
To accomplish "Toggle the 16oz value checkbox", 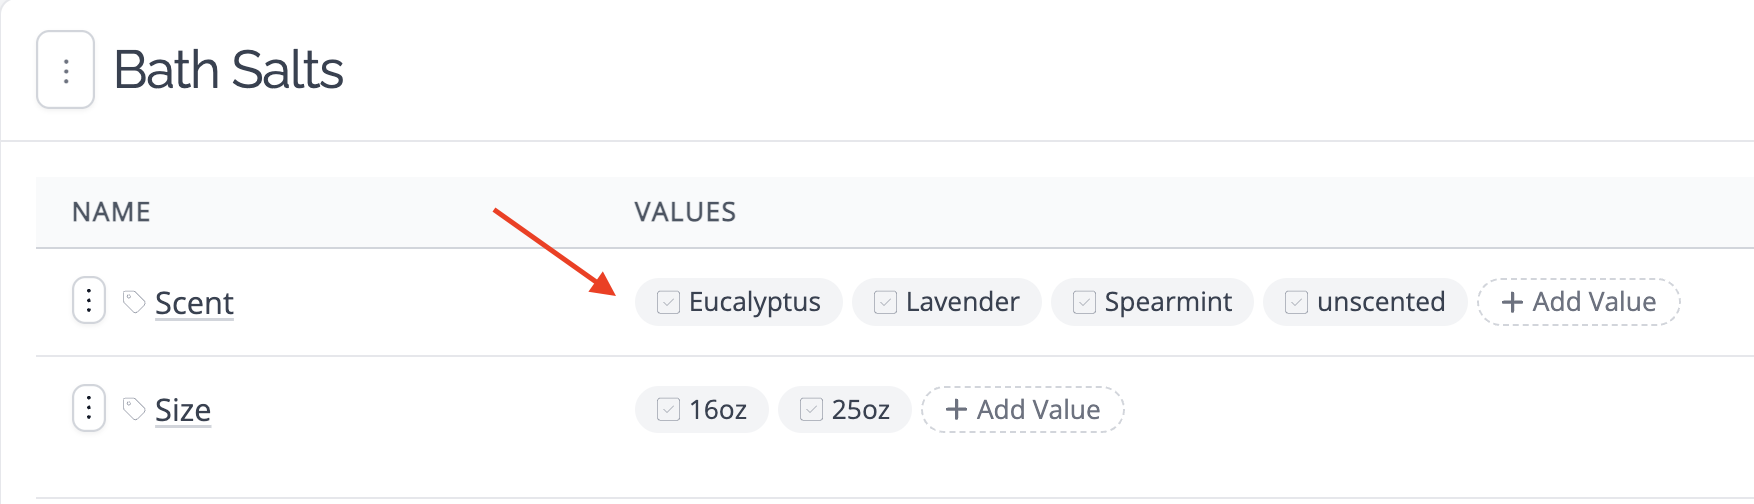I will 668,410.
